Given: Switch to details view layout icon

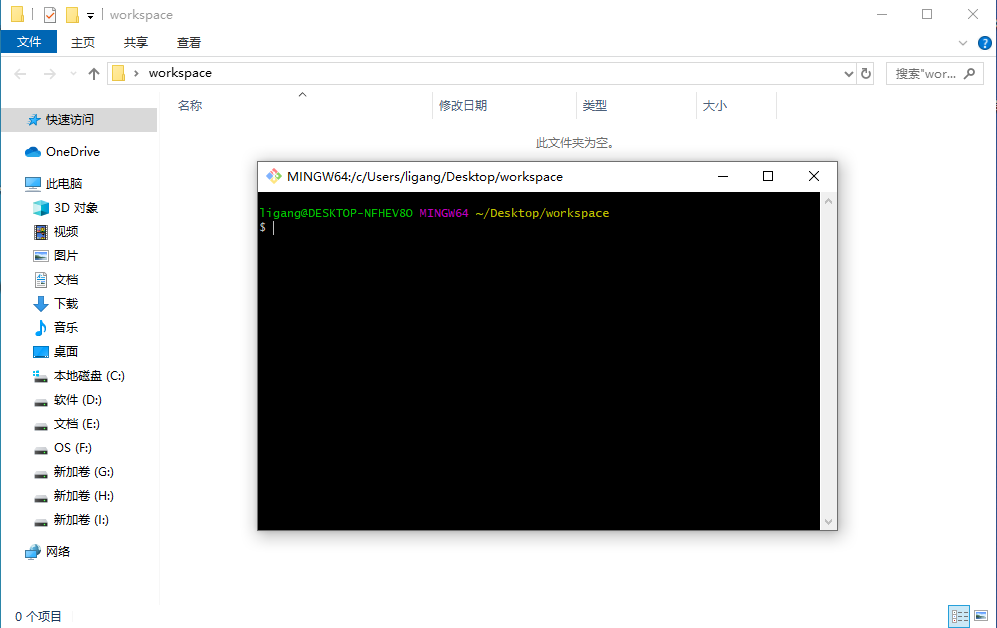Looking at the screenshot, I should pyautogui.click(x=959, y=615).
